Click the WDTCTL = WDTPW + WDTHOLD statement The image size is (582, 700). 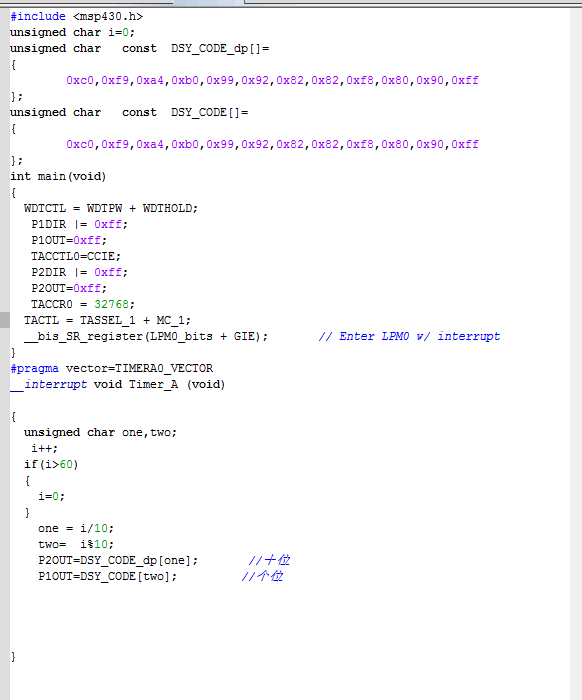point(111,208)
